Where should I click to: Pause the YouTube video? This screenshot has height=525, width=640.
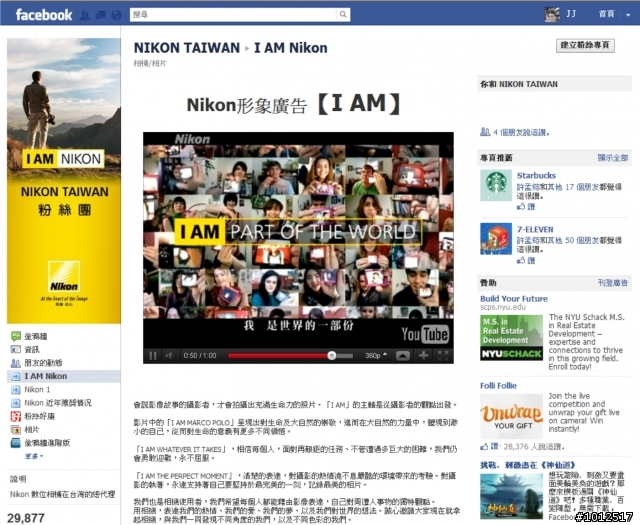pyautogui.click(x=153, y=356)
